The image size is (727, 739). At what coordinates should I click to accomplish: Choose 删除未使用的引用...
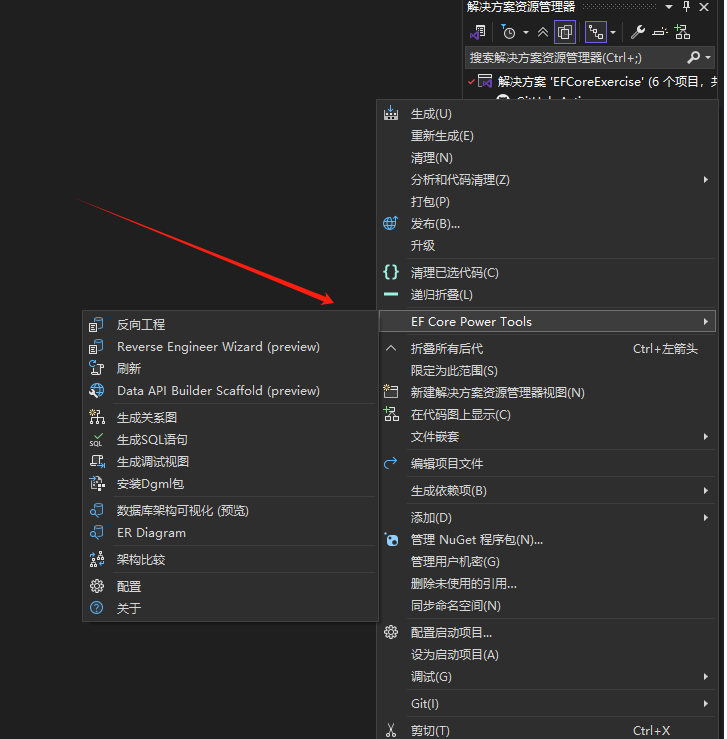coord(547,584)
